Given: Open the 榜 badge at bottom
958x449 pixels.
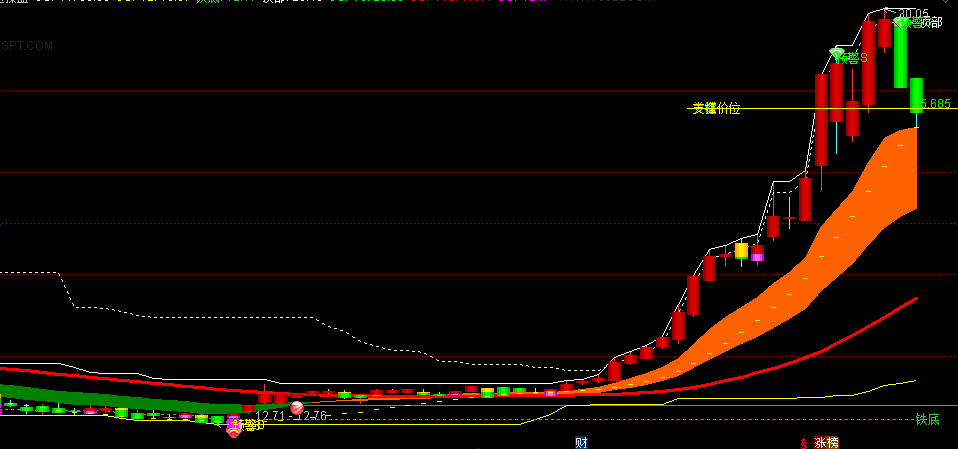Looking at the screenshot, I should [x=833, y=443].
